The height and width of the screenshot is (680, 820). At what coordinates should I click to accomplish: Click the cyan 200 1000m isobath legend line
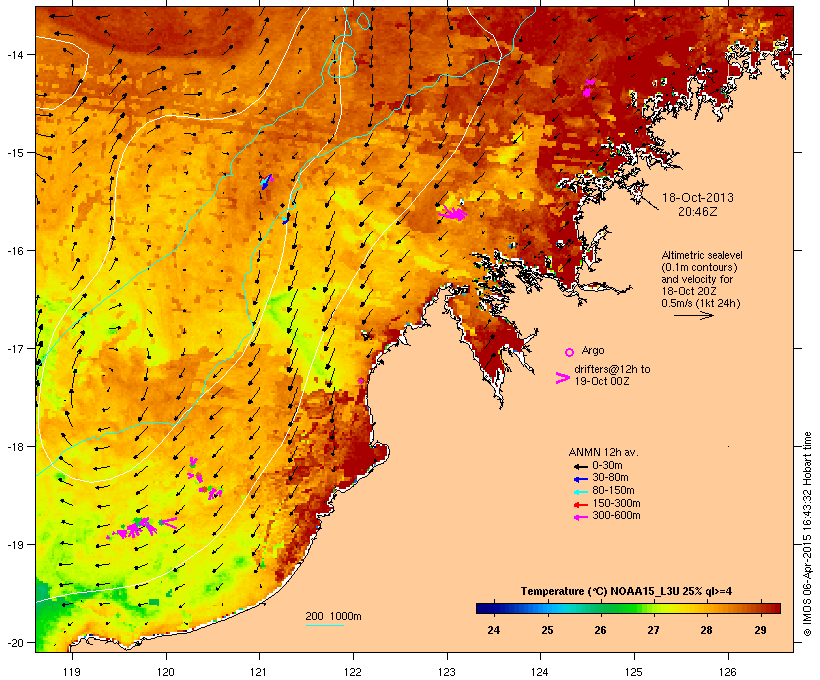324,625
